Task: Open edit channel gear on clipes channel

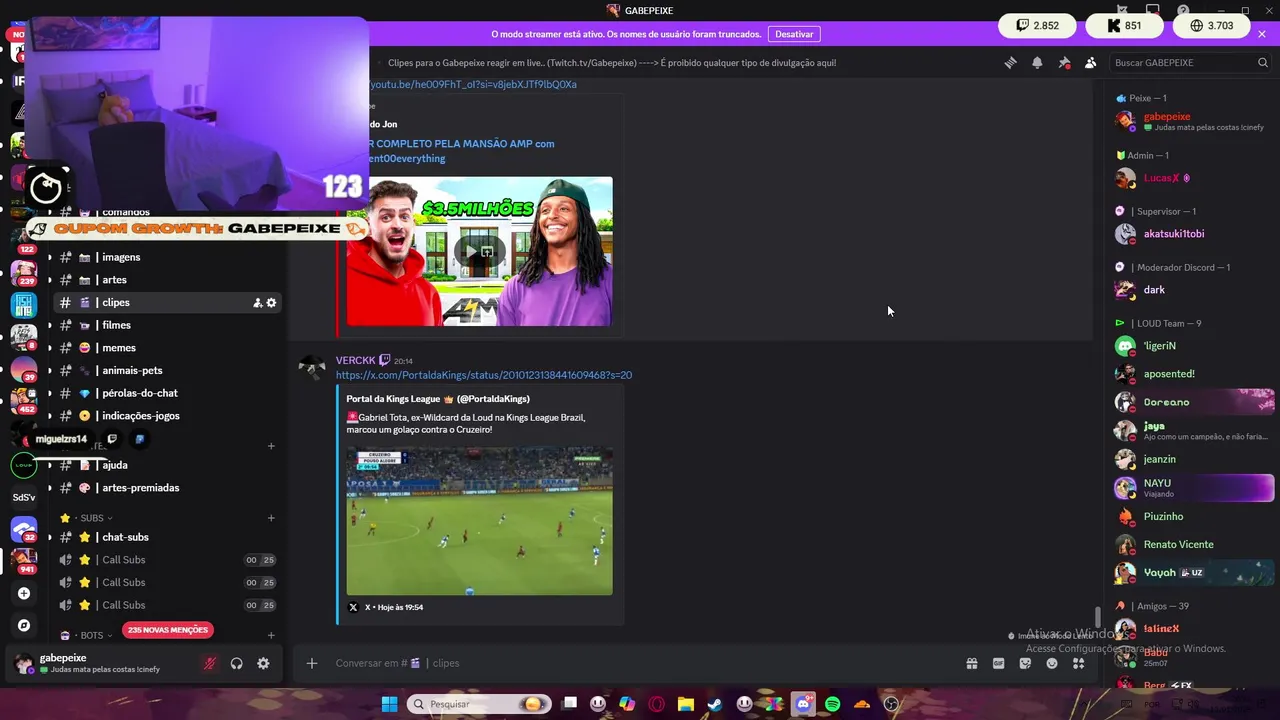Action: point(271,303)
